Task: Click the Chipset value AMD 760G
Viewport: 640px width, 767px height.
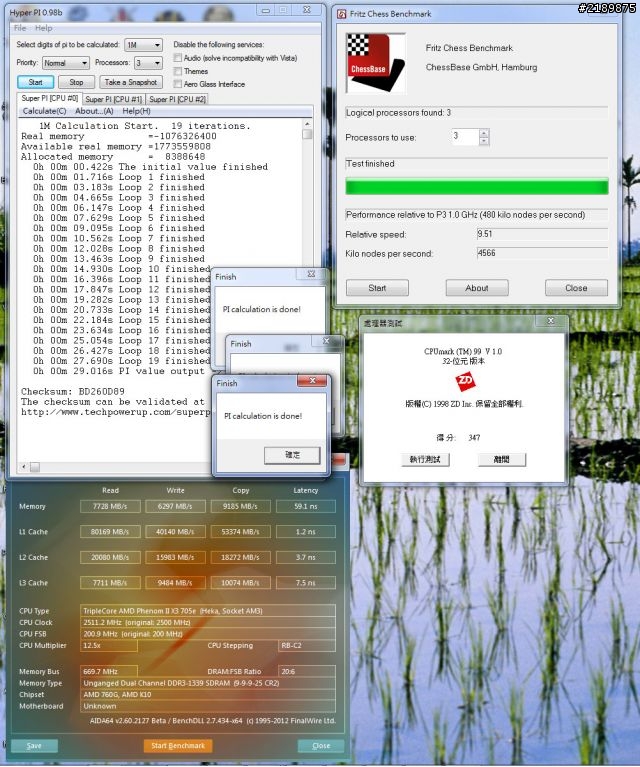Action: pos(208,695)
